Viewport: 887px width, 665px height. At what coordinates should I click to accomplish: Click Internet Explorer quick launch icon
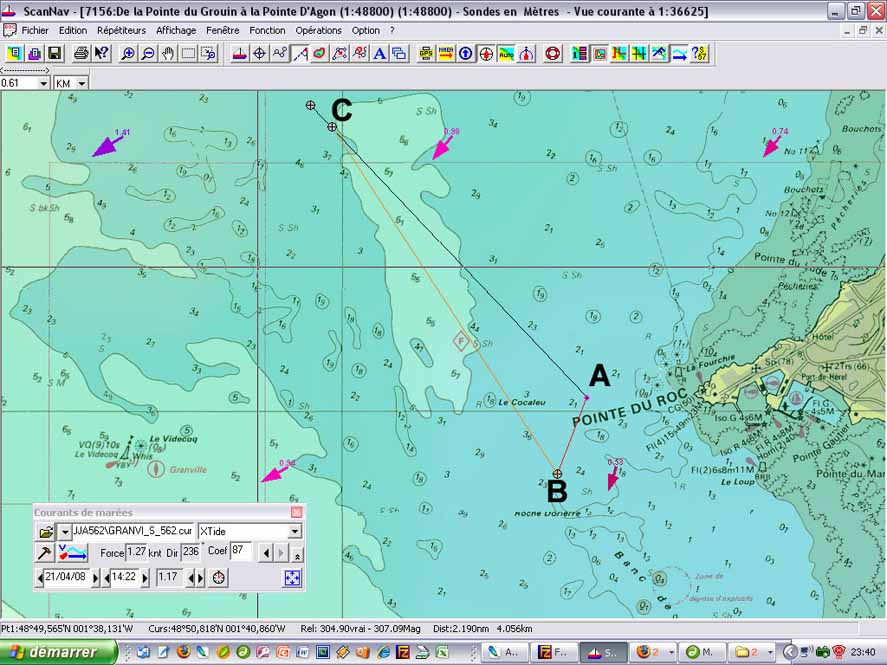tap(383, 652)
